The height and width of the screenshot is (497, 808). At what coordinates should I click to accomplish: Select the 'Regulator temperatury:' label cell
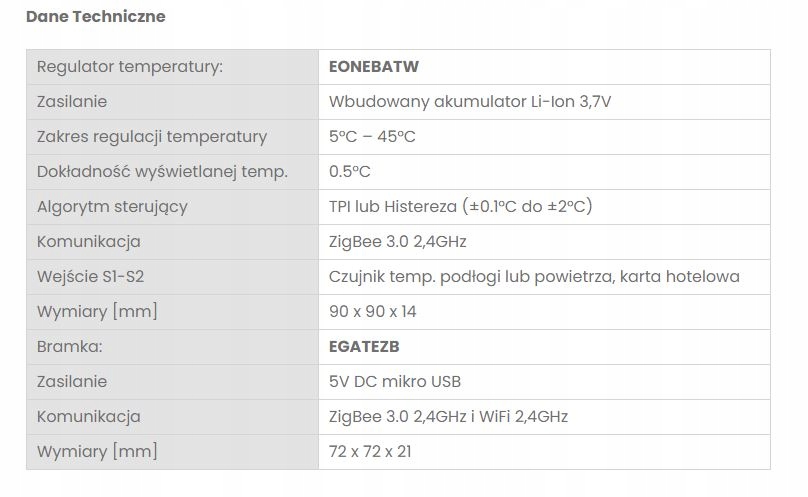pyautogui.click(x=129, y=67)
